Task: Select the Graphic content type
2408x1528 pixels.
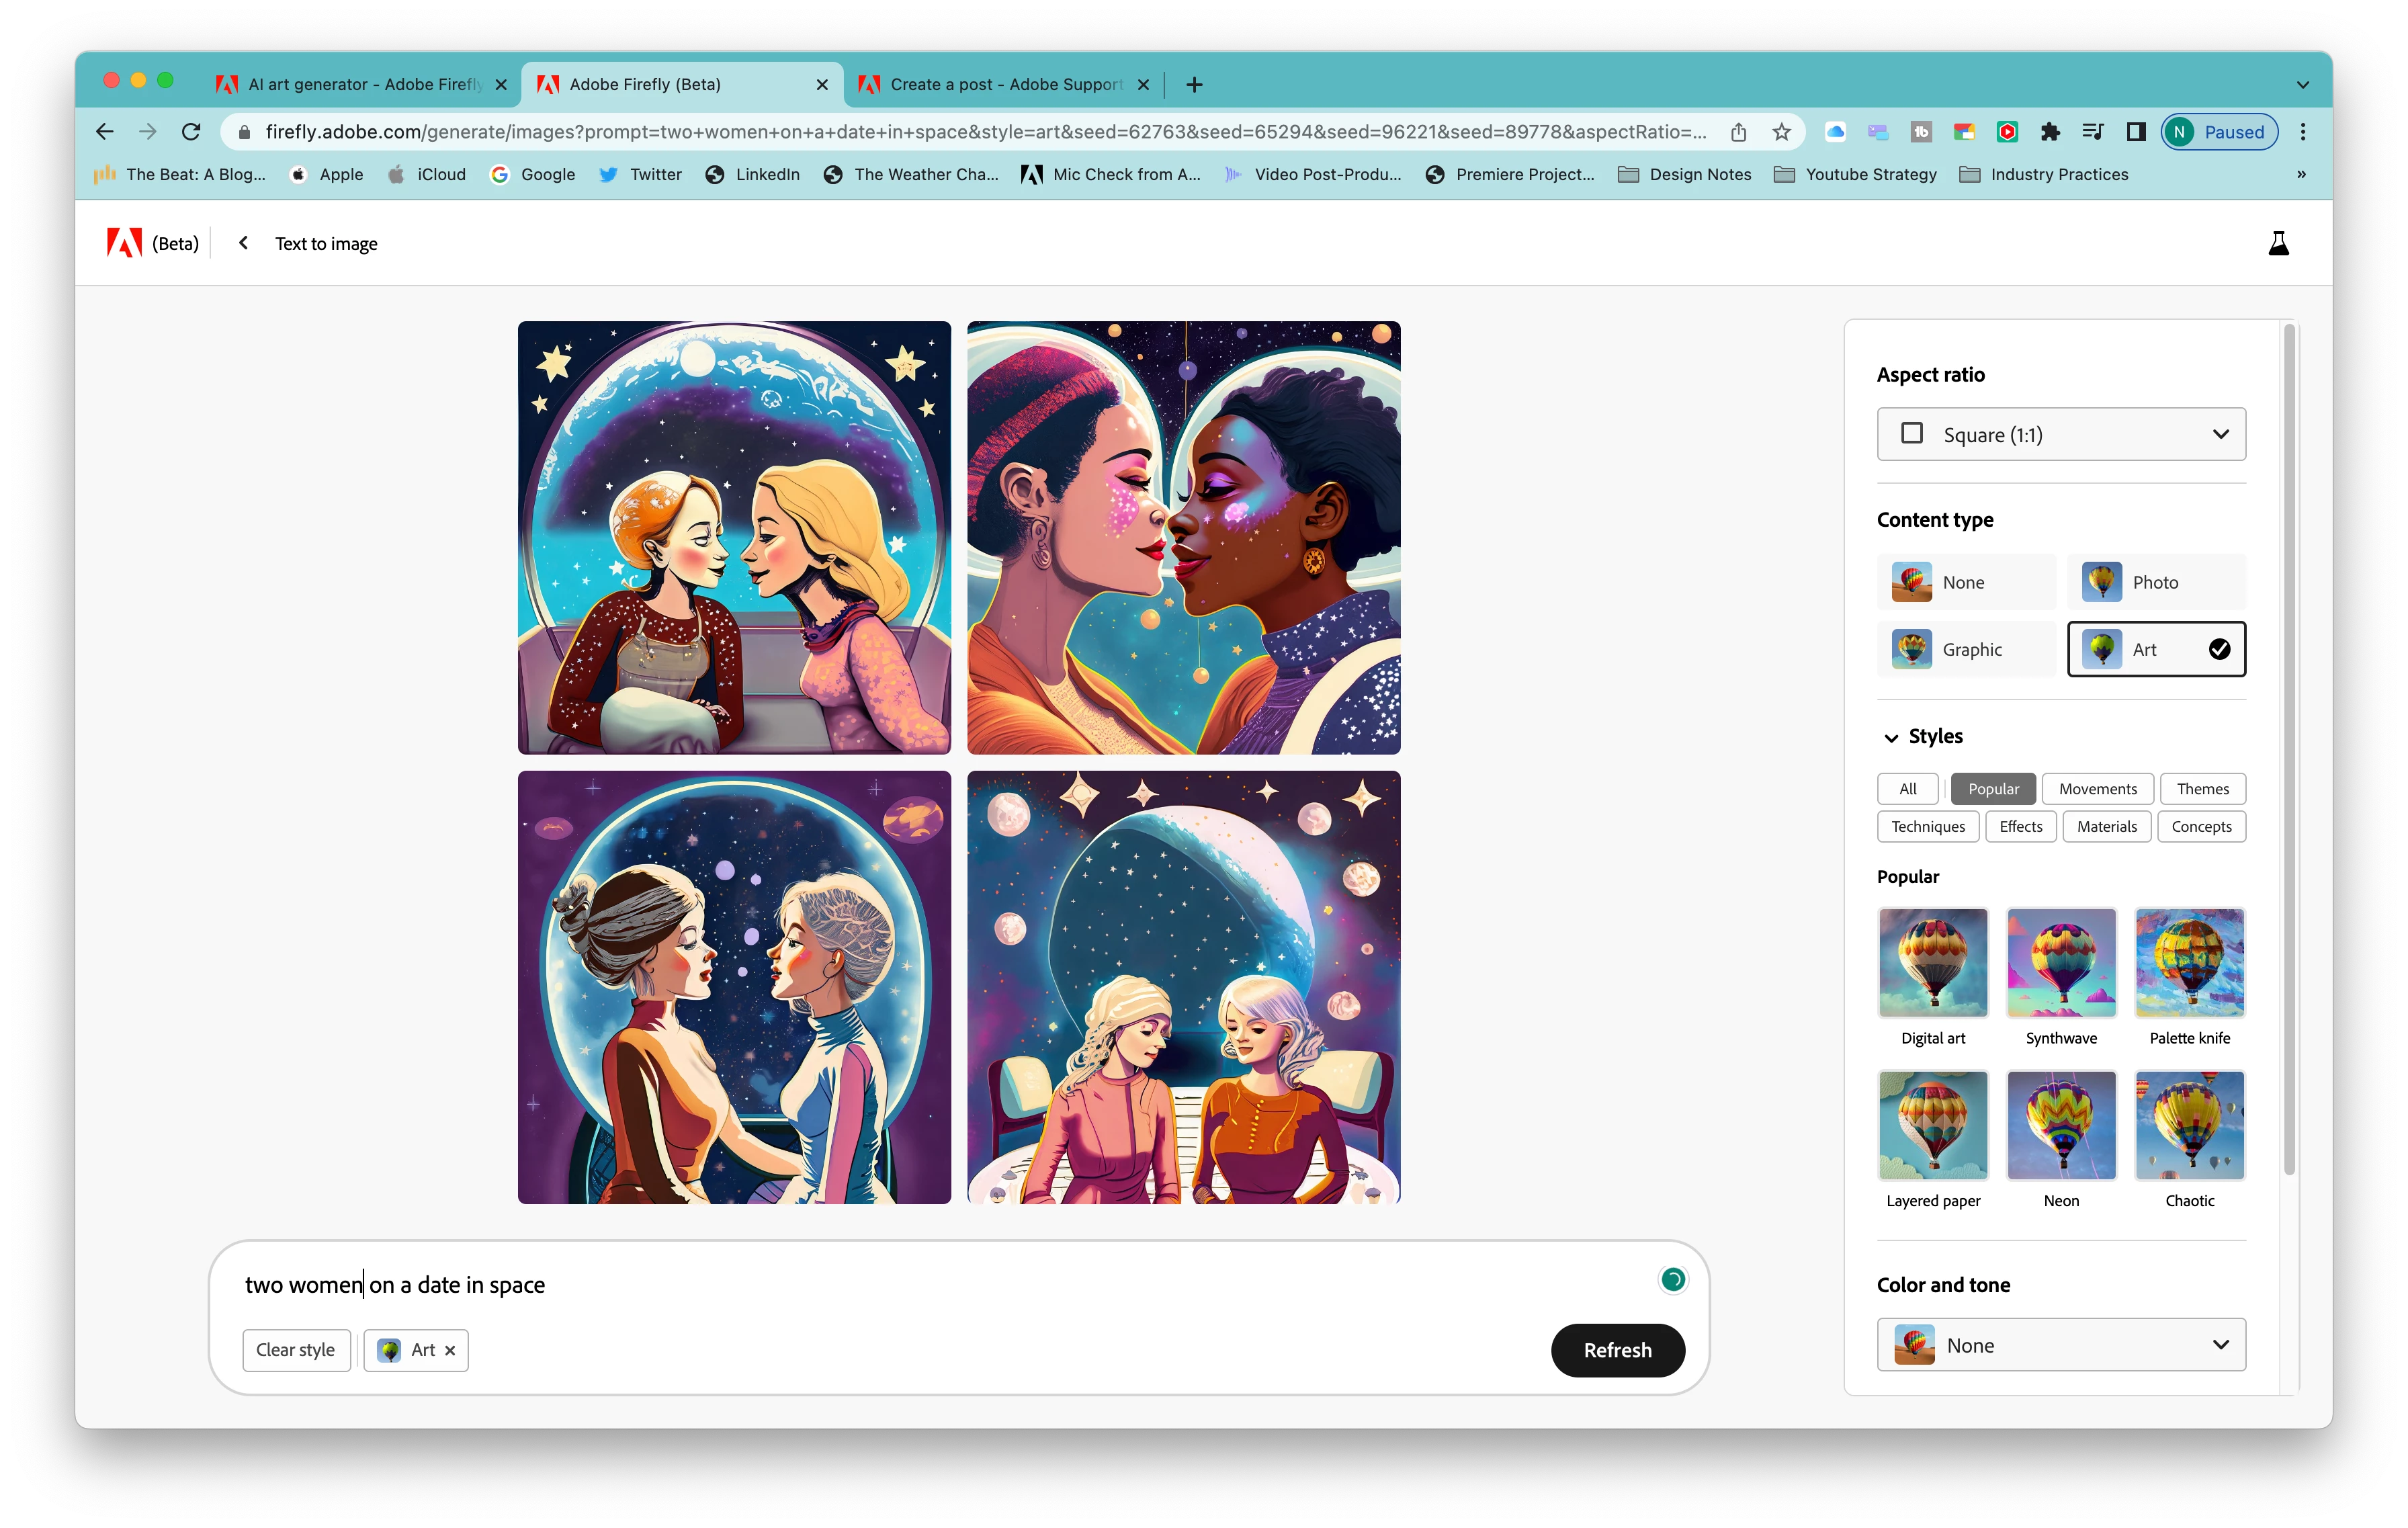Action: pos(1966,649)
